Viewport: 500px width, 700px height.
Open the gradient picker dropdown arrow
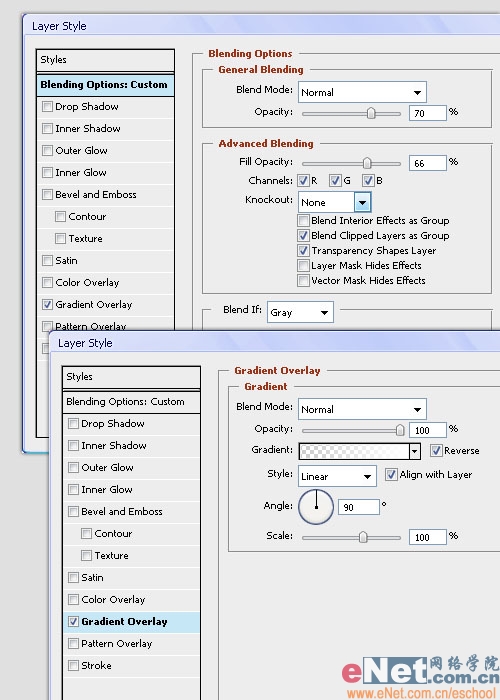click(x=415, y=451)
